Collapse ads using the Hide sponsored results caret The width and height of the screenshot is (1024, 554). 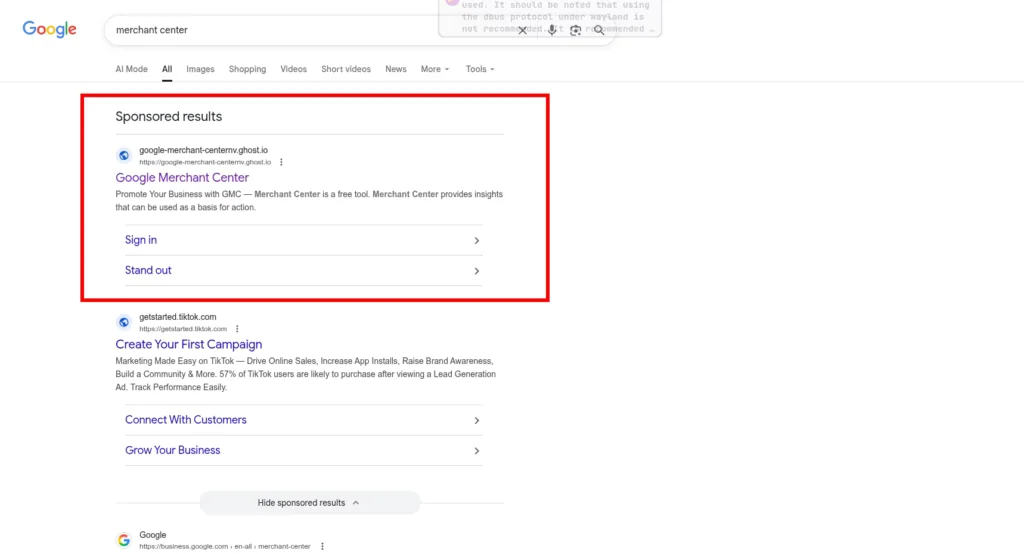356,503
